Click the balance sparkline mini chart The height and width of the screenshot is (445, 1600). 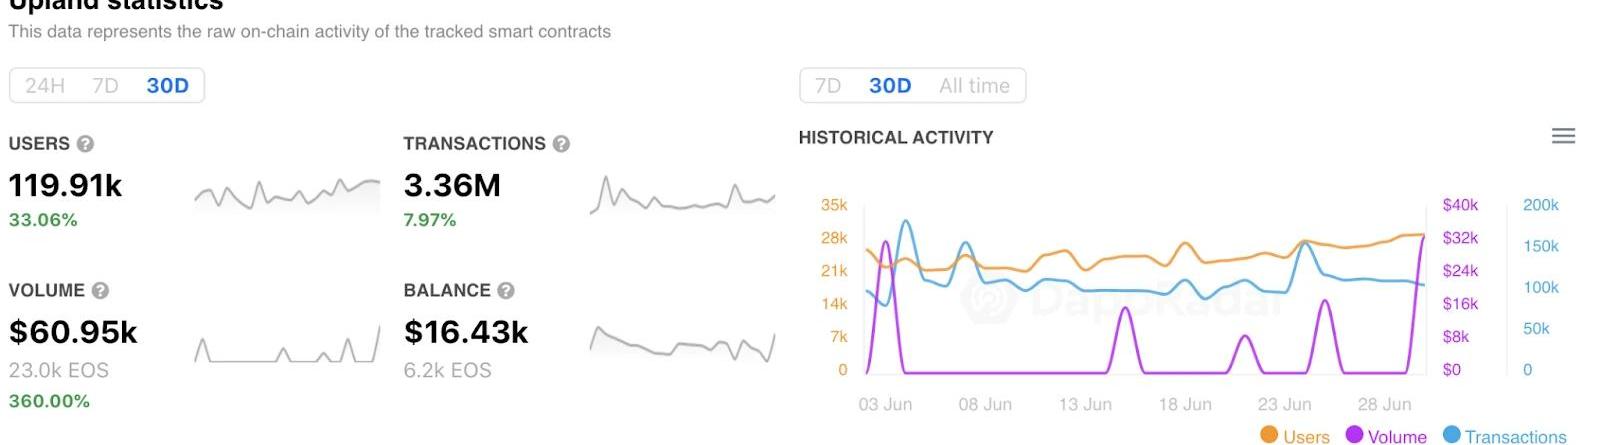[682, 344]
